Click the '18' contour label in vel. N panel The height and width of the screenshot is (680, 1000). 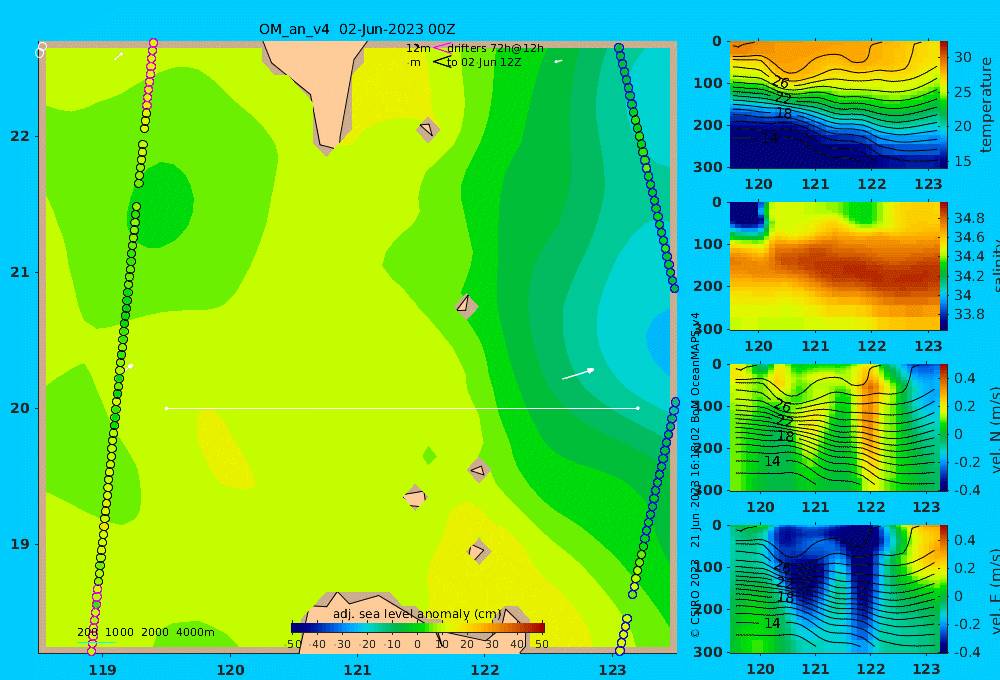pos(786,436)
